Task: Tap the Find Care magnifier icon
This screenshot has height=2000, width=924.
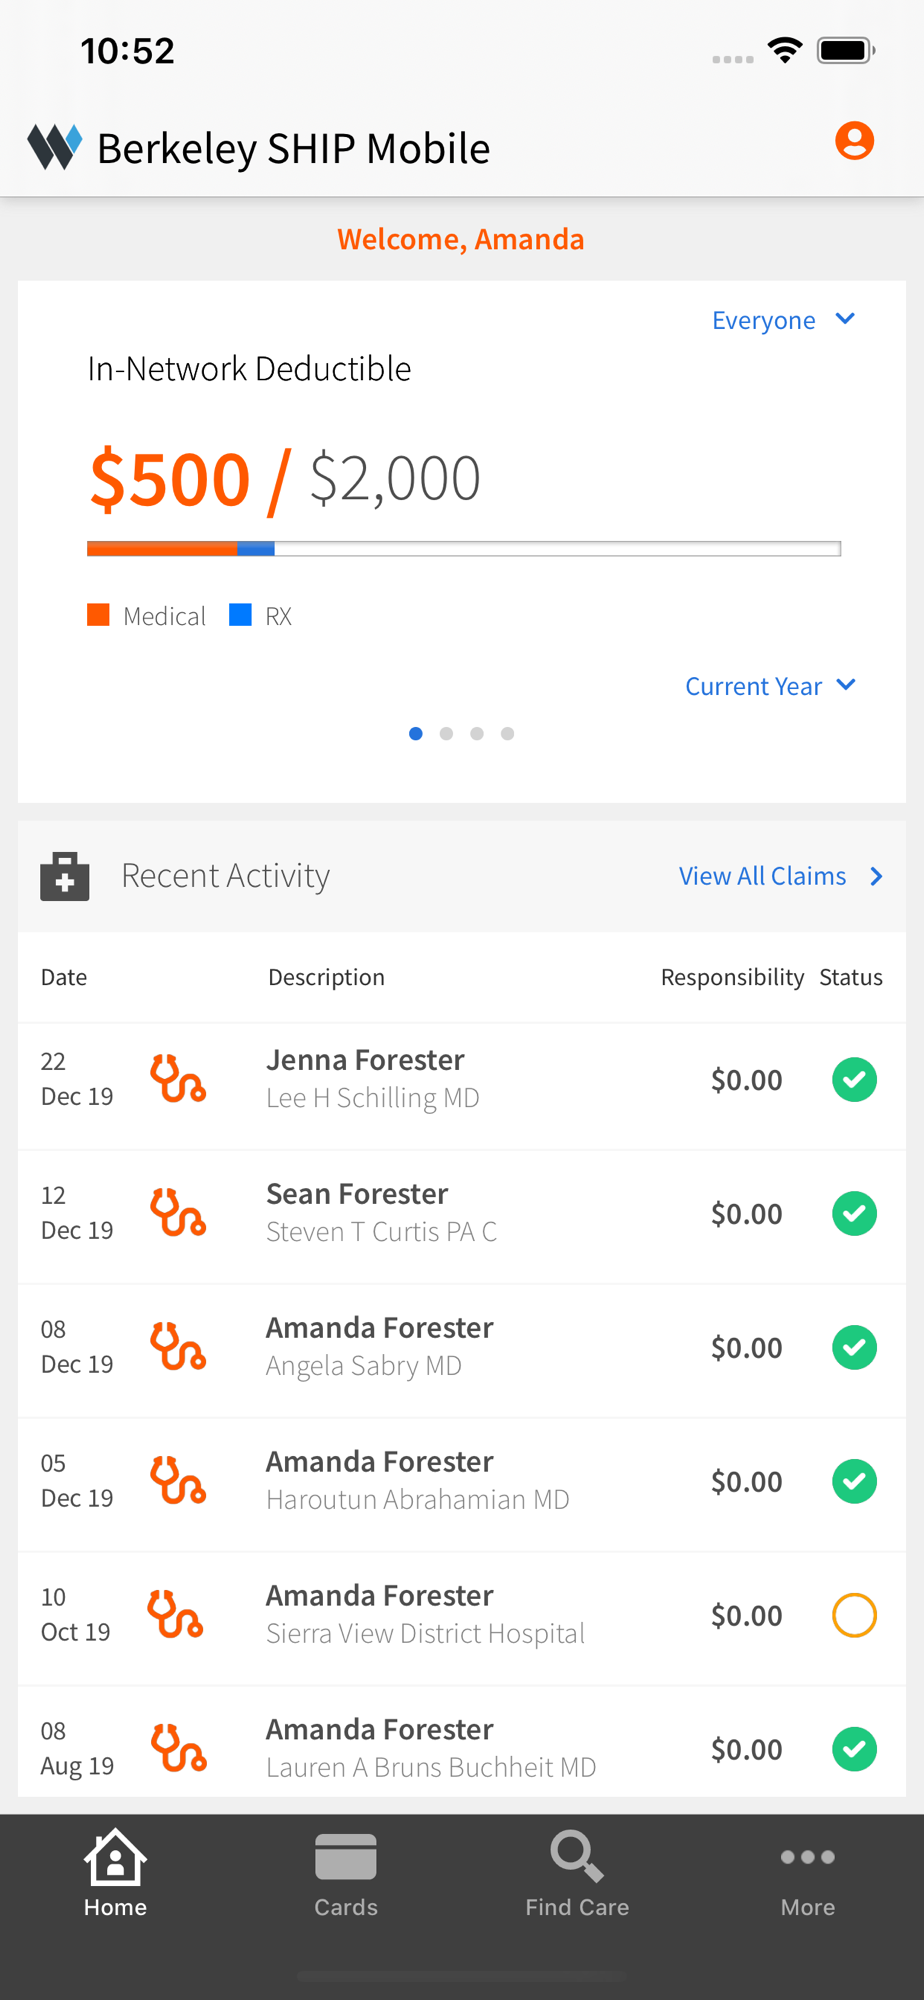Action: pos(577,1857)
